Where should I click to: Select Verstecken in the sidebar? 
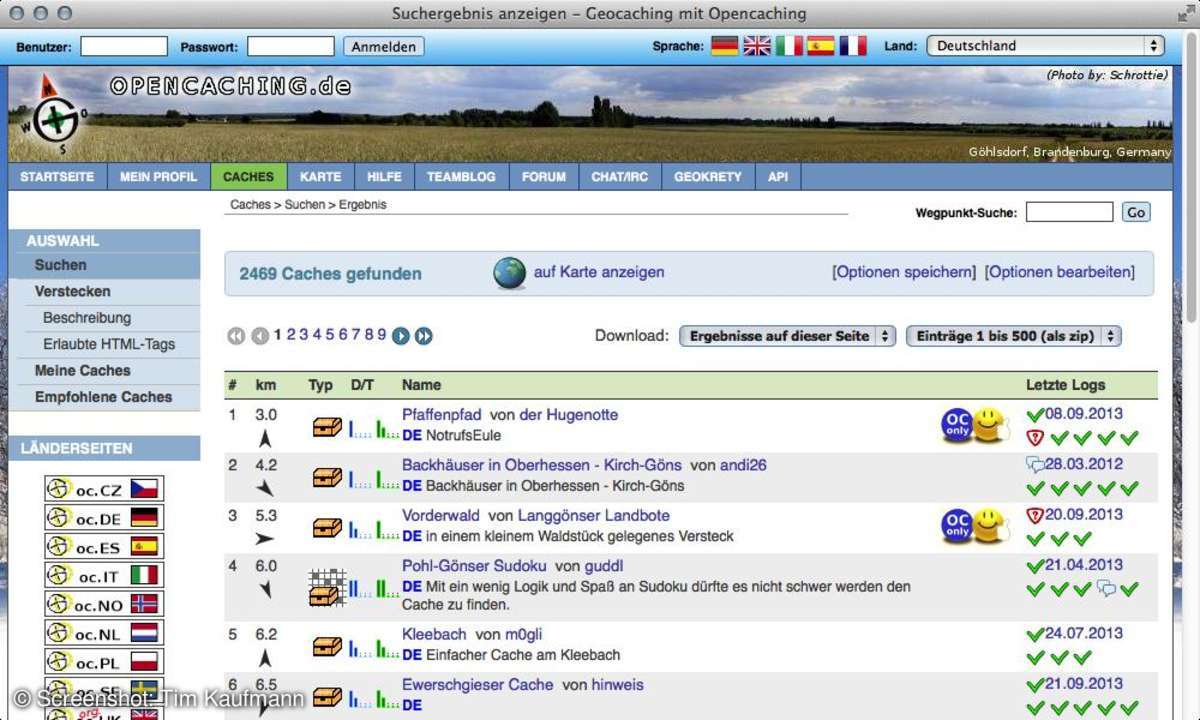tap(104, 292)
